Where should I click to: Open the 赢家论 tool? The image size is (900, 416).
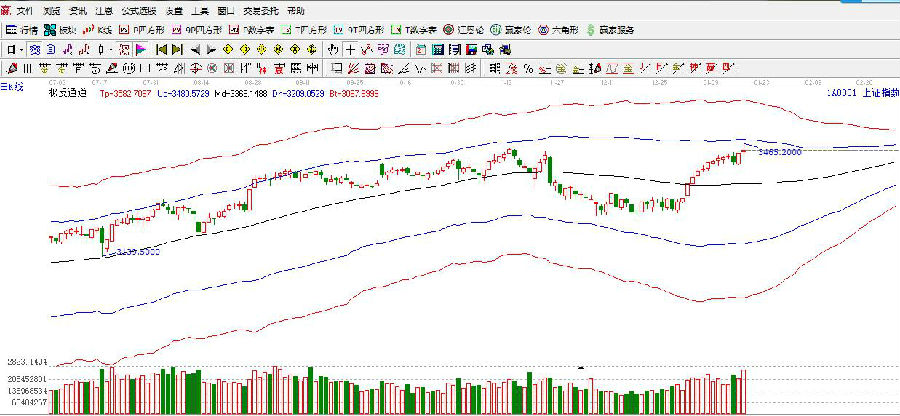point(512,29)
